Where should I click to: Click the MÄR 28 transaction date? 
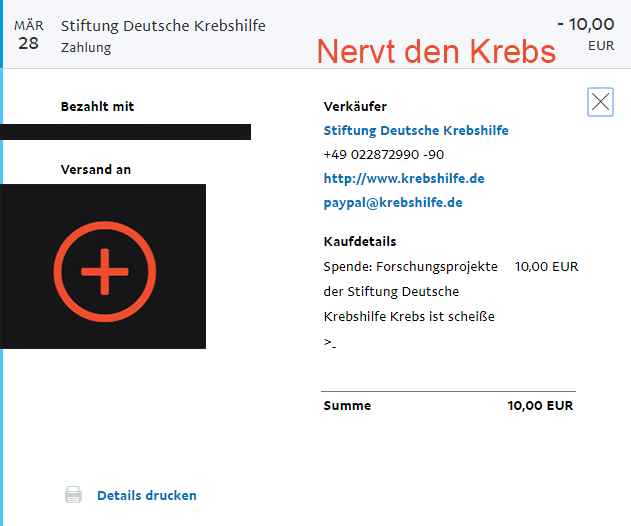pyautogui.click(x=29, y=35)
